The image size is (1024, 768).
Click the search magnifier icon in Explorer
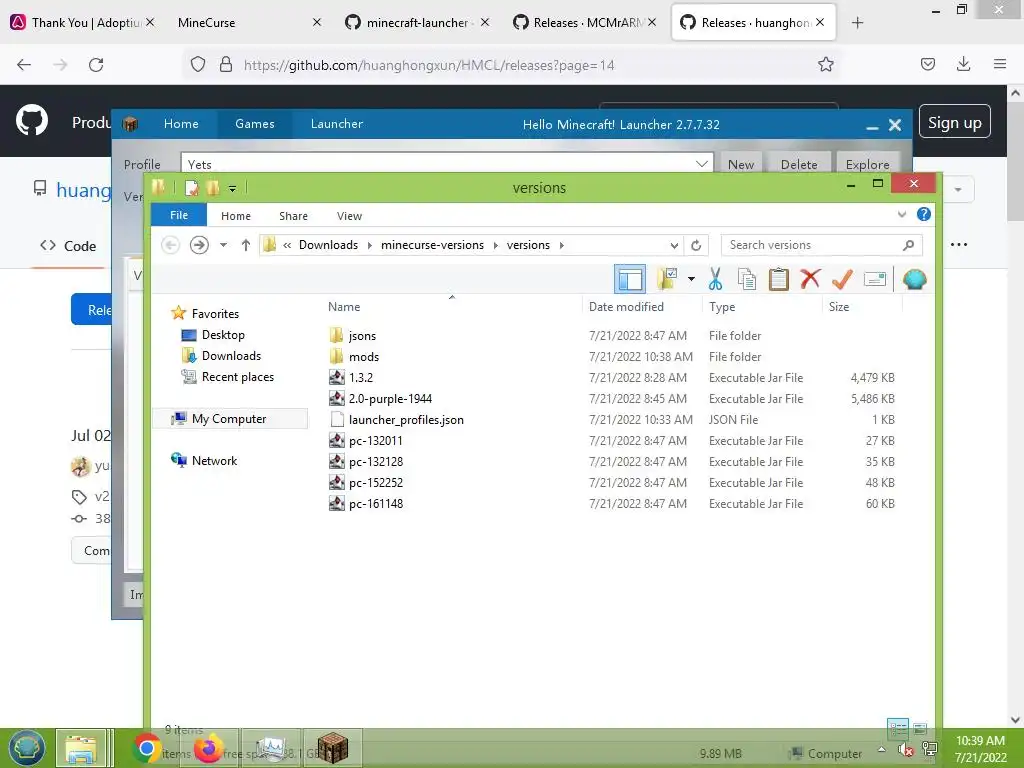tap(908, 245)
